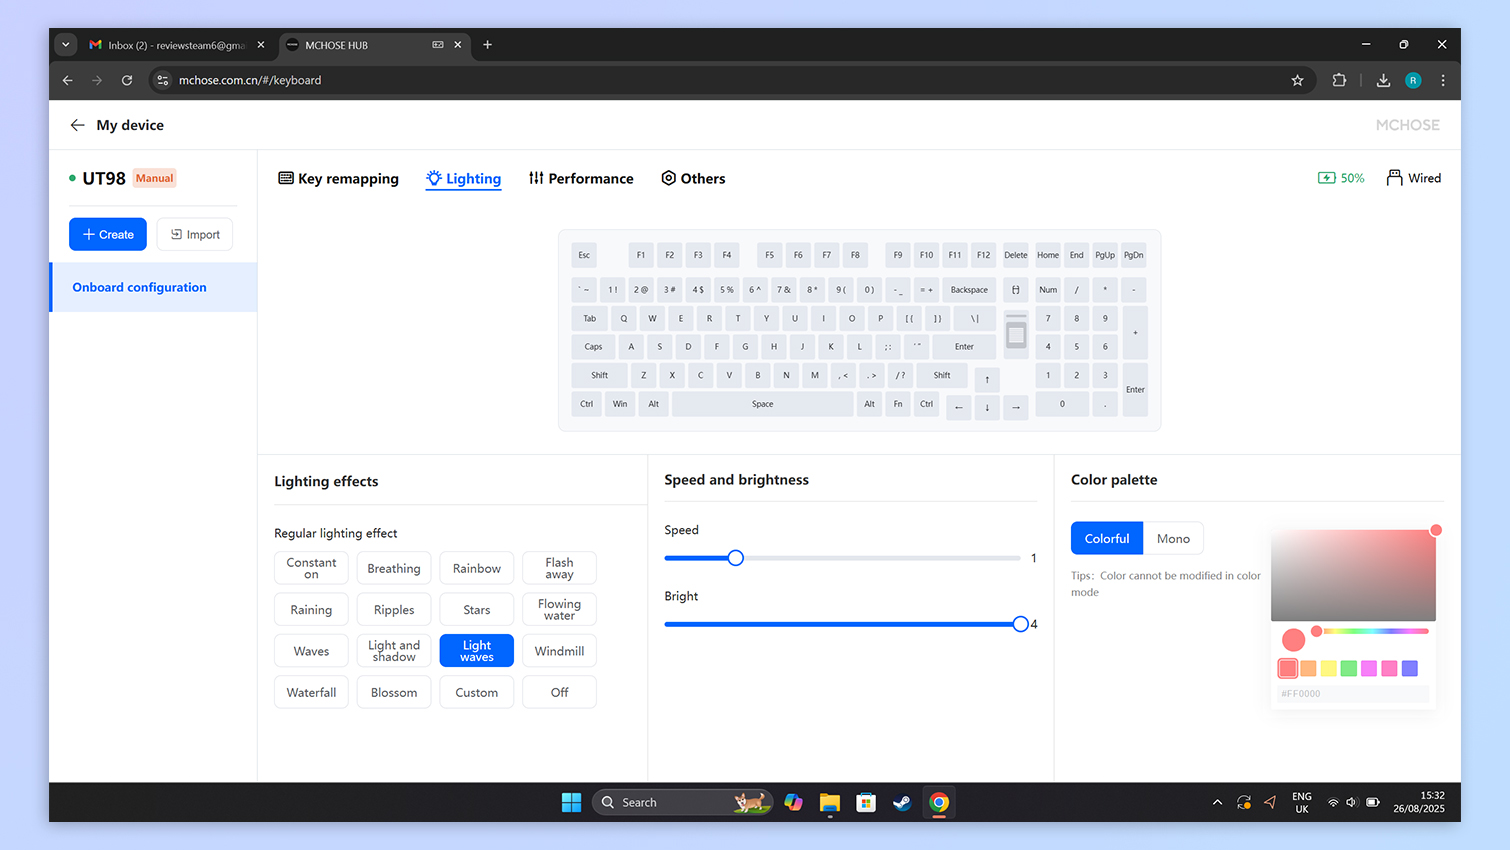Bookmark this page with the star icon
This screenshot has height=850, width=1510.
click(x=1297, y=80)
